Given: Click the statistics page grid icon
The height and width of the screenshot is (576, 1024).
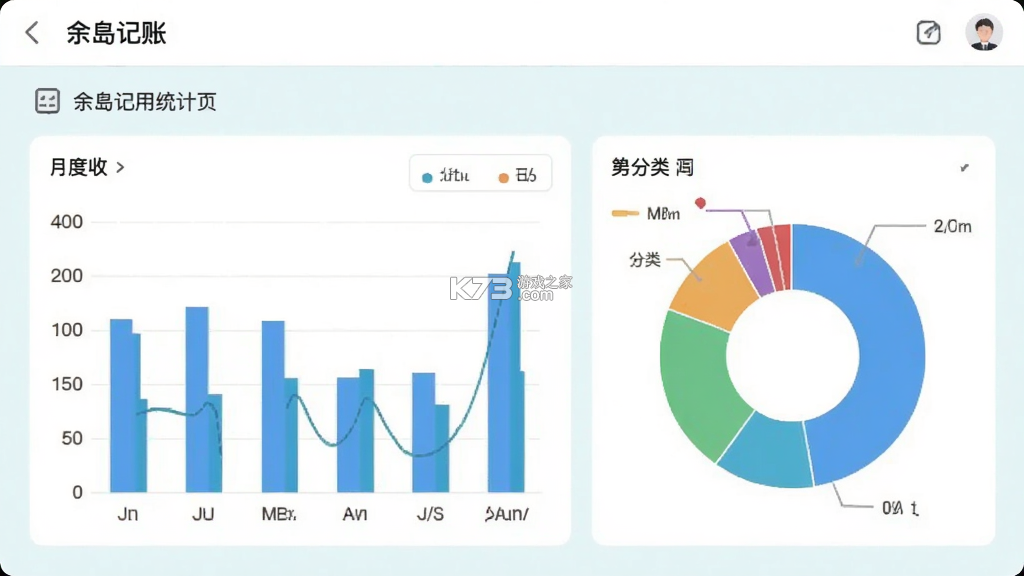Looking at the screenshot, I should point(47,101).
